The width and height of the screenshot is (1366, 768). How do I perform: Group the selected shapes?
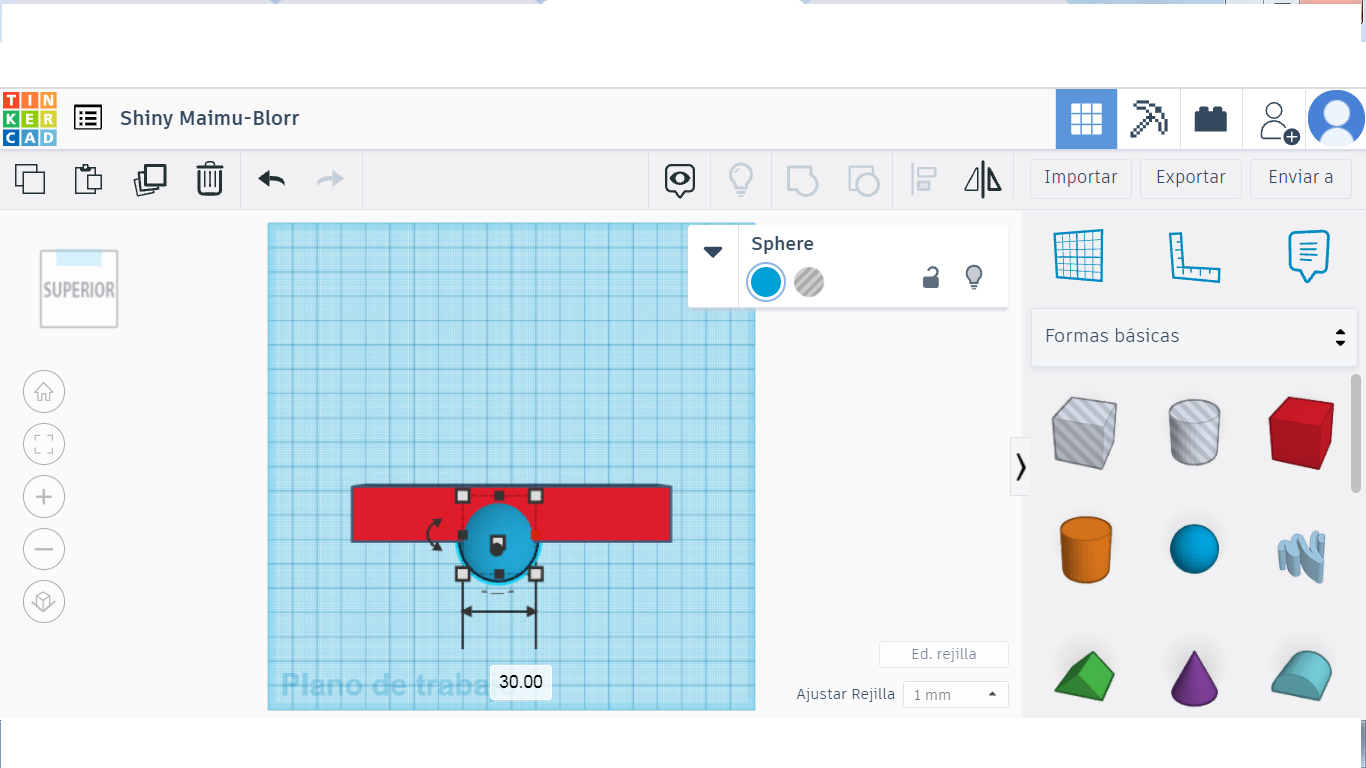coord(802,180)
